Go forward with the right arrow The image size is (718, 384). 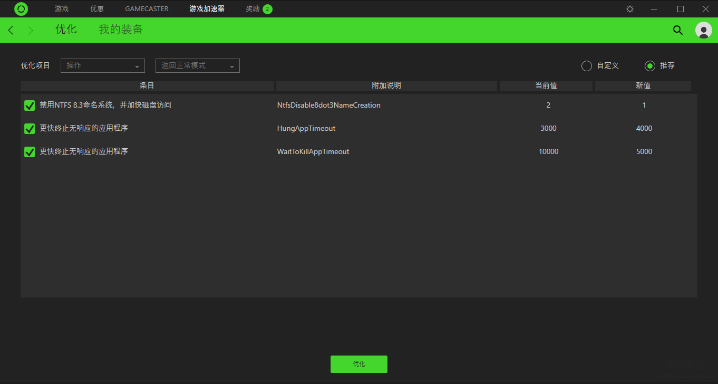31,30
